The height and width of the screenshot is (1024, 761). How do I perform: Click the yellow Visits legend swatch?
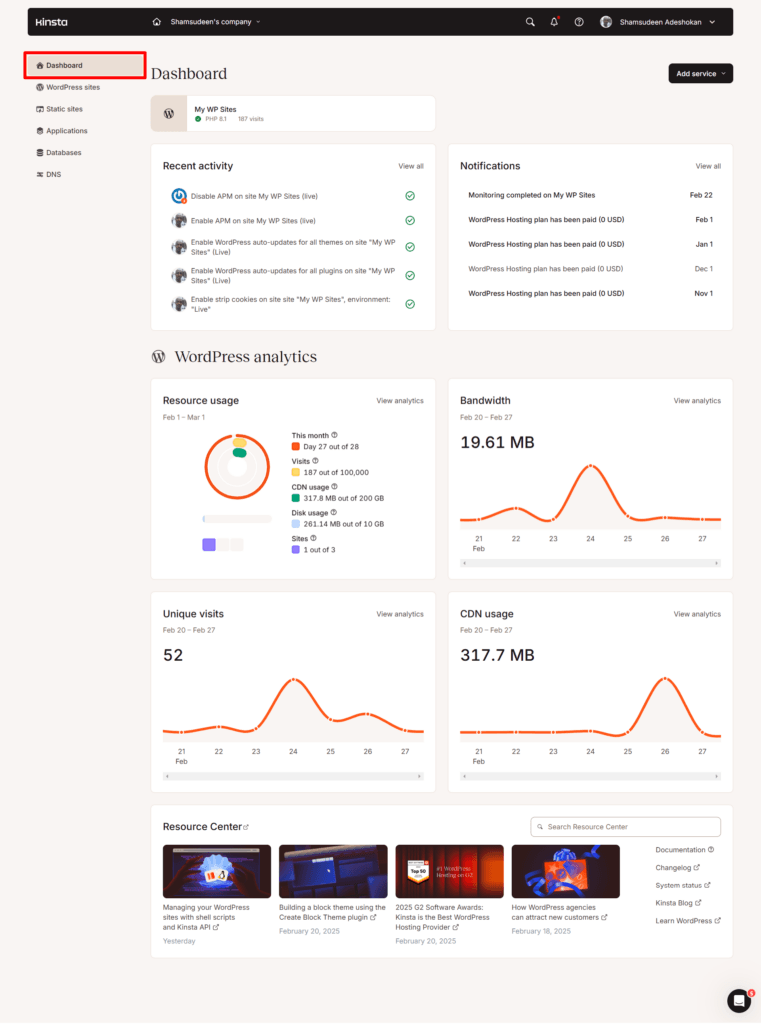[x=295, y=472]
